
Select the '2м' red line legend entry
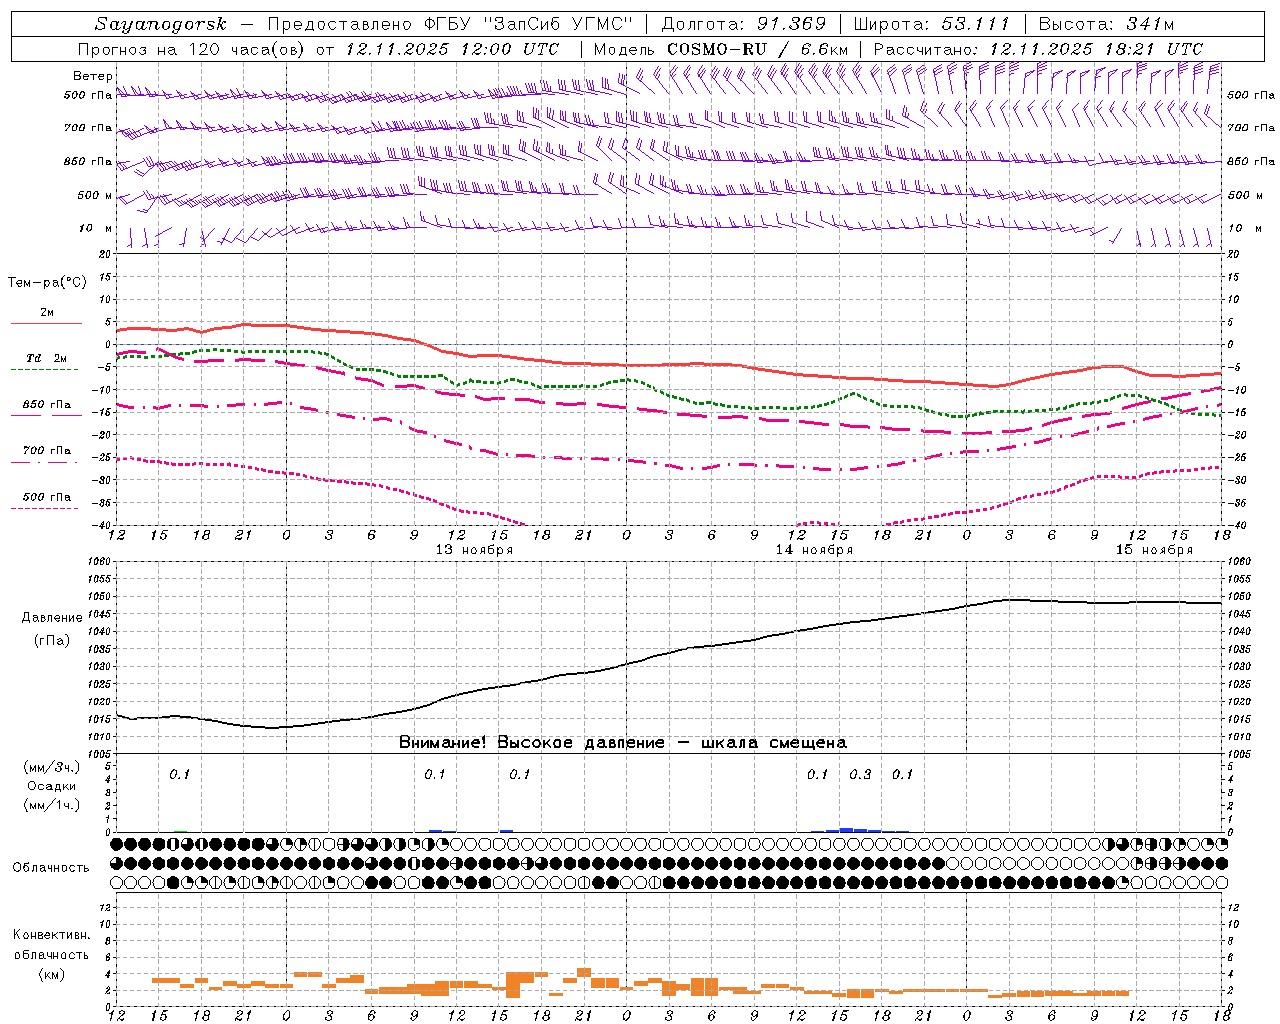point(46,313)
